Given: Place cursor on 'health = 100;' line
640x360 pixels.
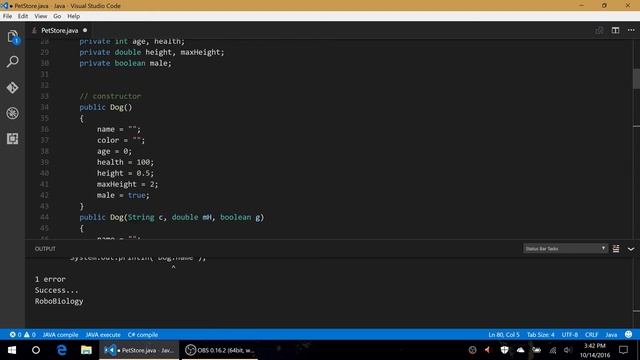Looking at the screenshot, I should click(125, 162).
